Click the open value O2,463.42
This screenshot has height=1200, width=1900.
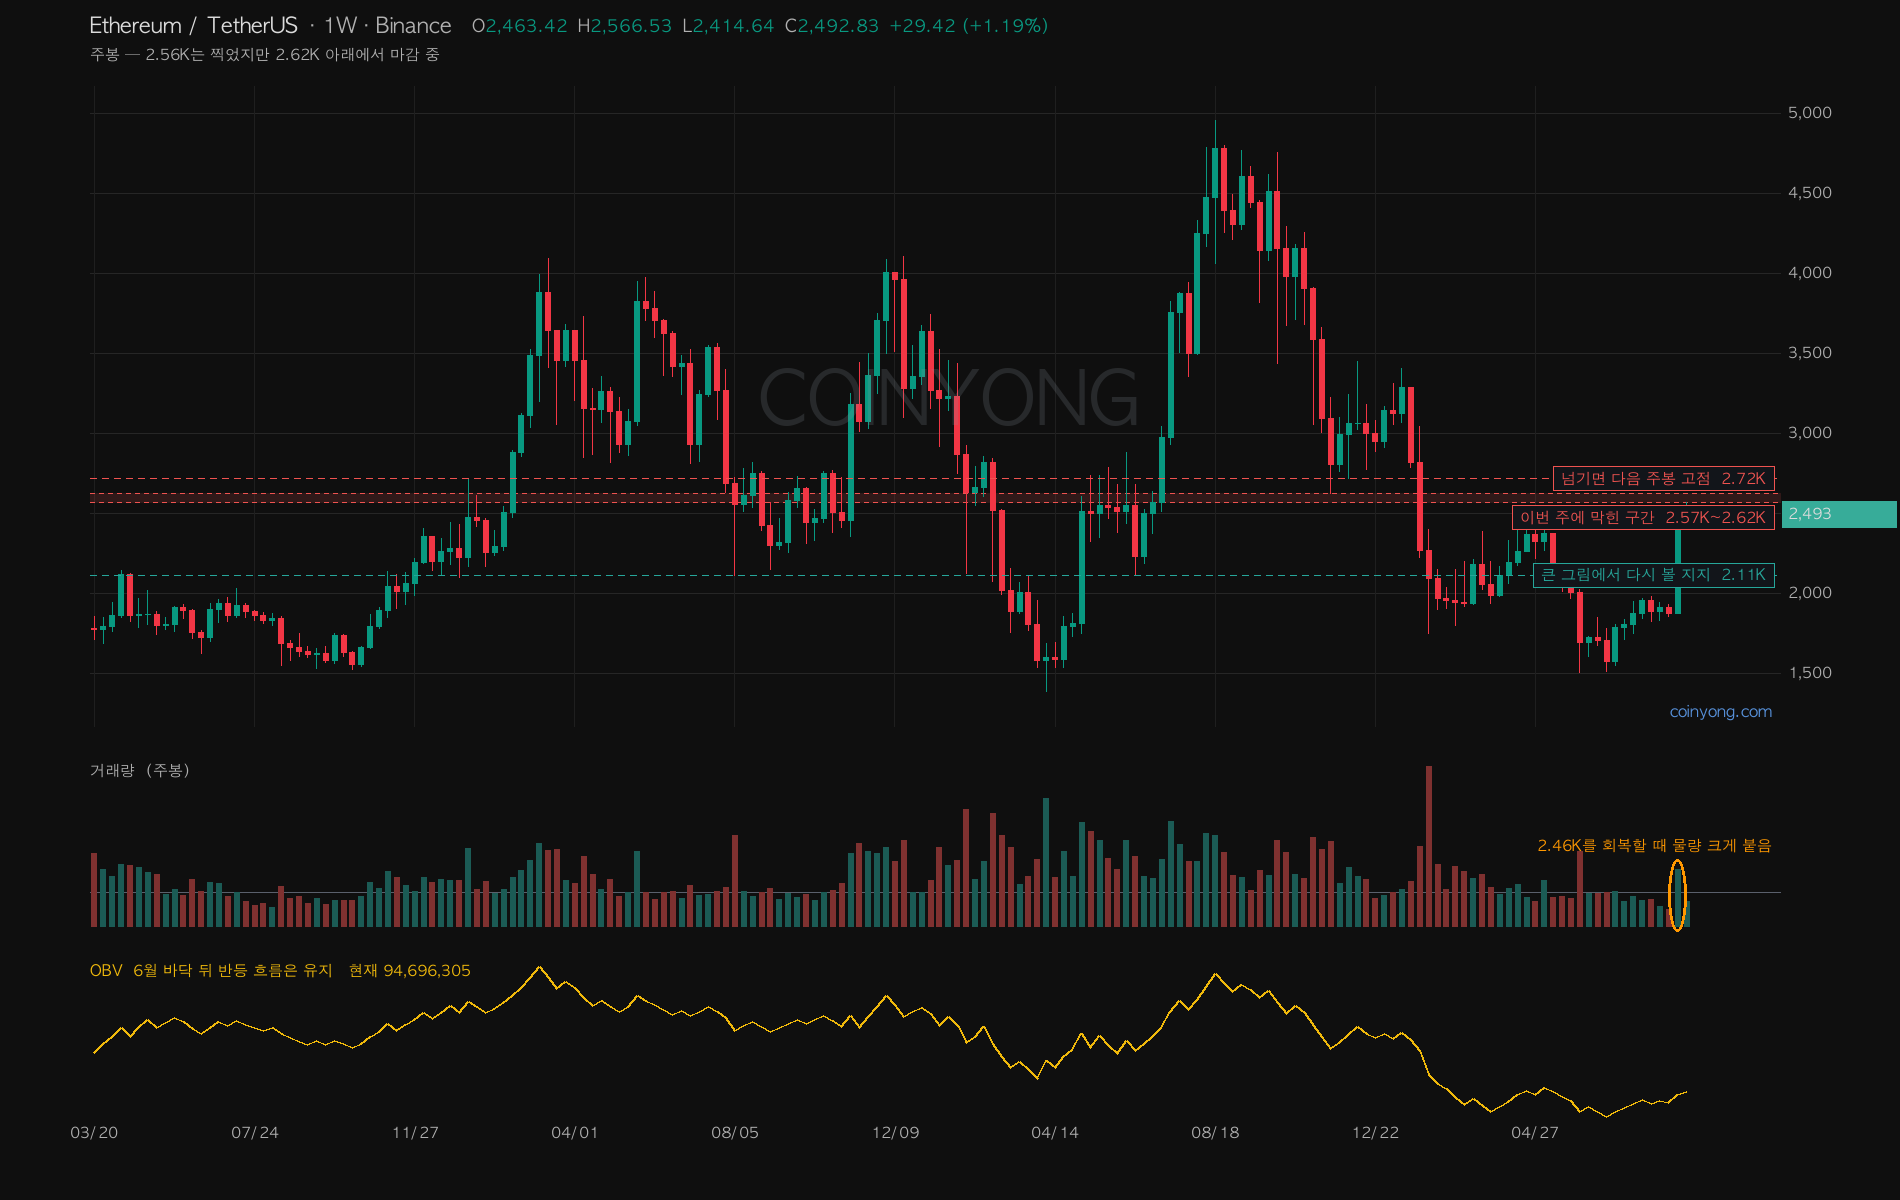[520, 26]
